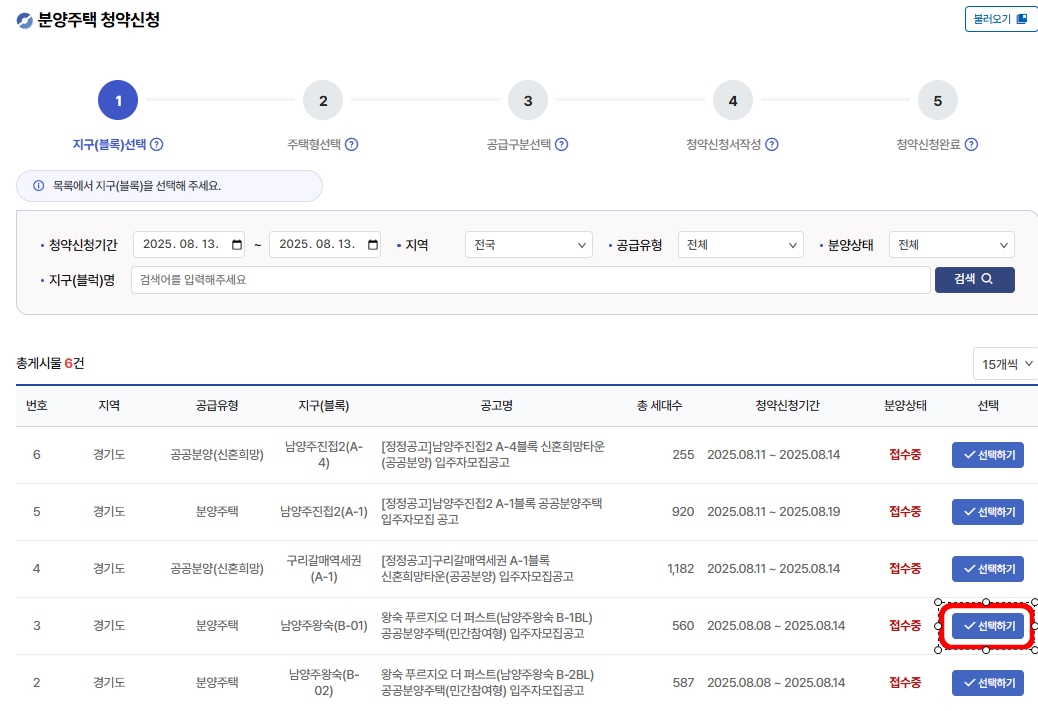Click the 1,182 total households cell
This screenshot has width=1038, height=711.
[681, 569]
